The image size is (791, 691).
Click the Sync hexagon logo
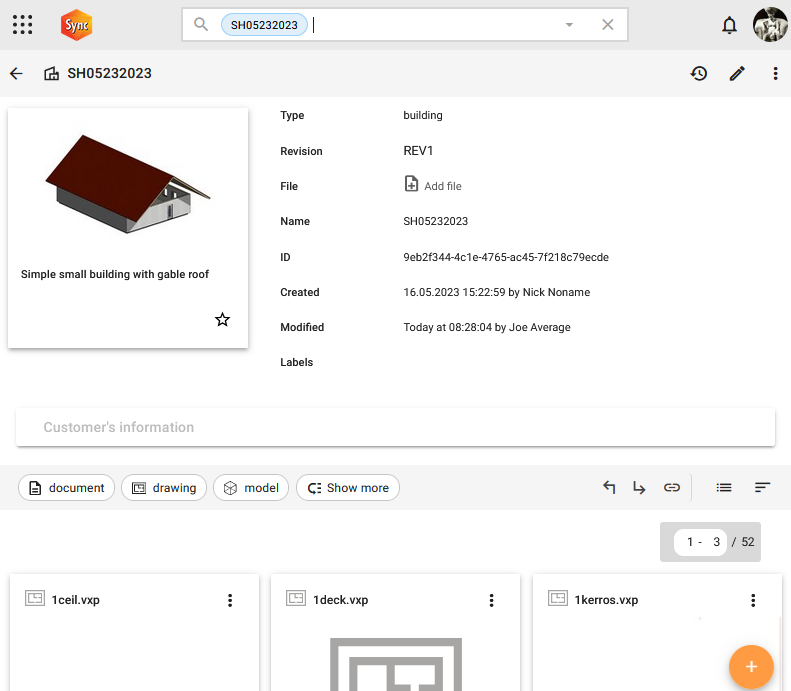coord(76,25)
